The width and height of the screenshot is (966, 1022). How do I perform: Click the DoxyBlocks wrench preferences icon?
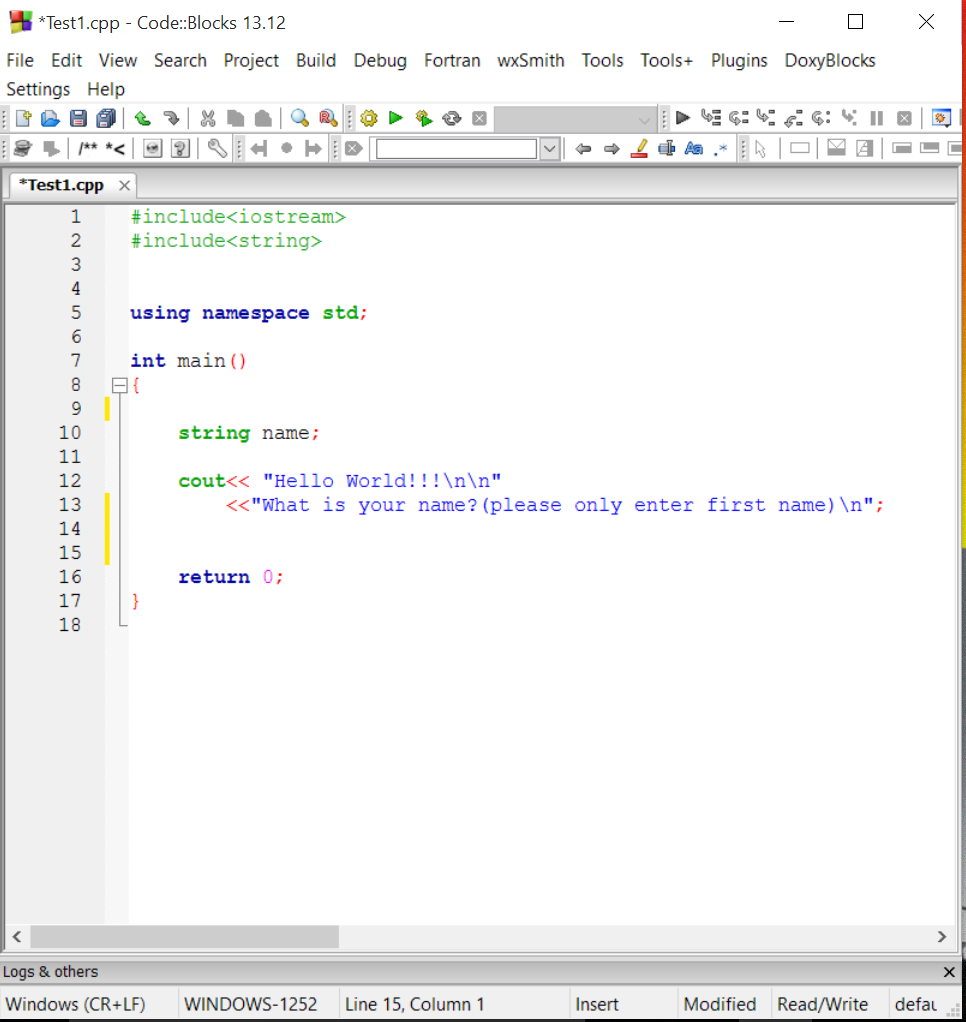(x=217, y=149)
